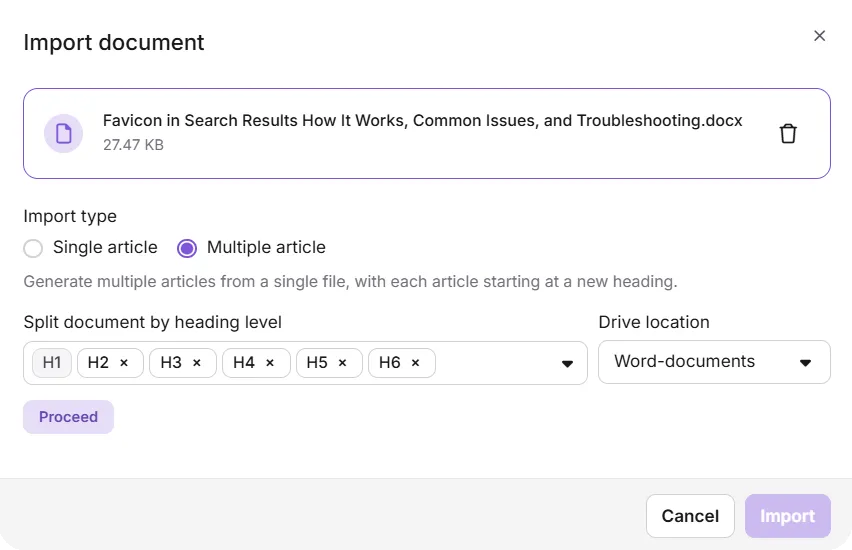Click the Import document dialog title

(114, 42)
